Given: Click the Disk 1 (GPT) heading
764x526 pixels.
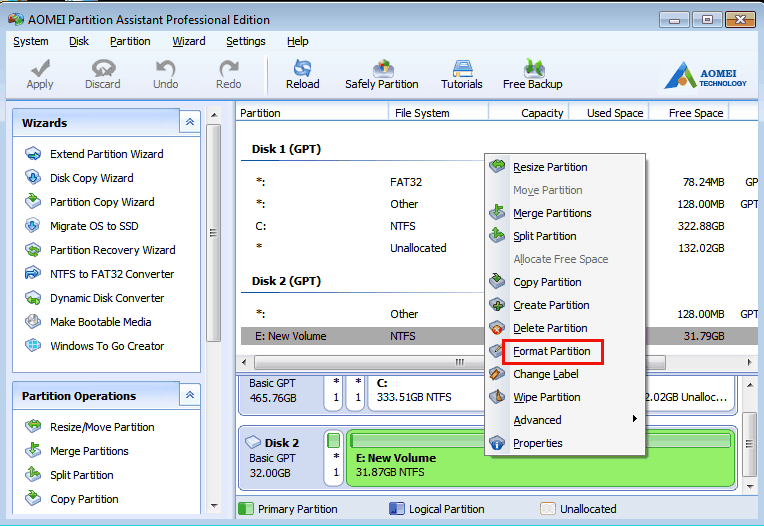Looking at the screenshot, I should click(286, 149).
